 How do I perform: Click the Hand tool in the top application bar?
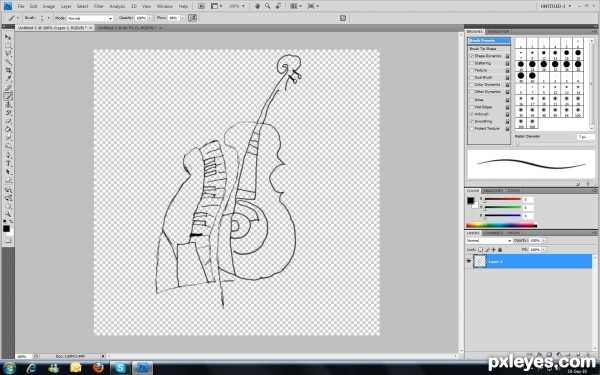tap(258, 6)
